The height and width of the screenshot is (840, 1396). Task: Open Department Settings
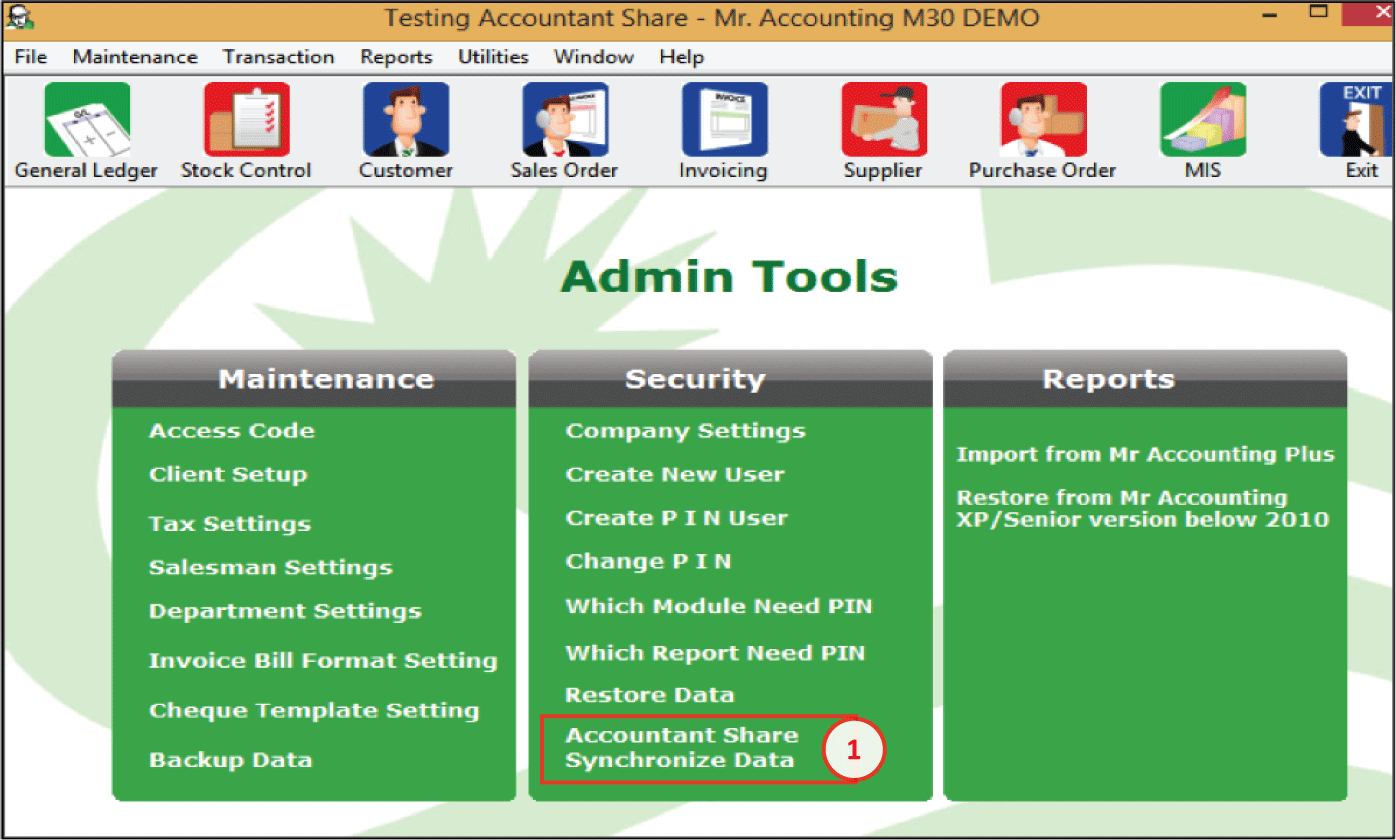(x=285, y=611)
